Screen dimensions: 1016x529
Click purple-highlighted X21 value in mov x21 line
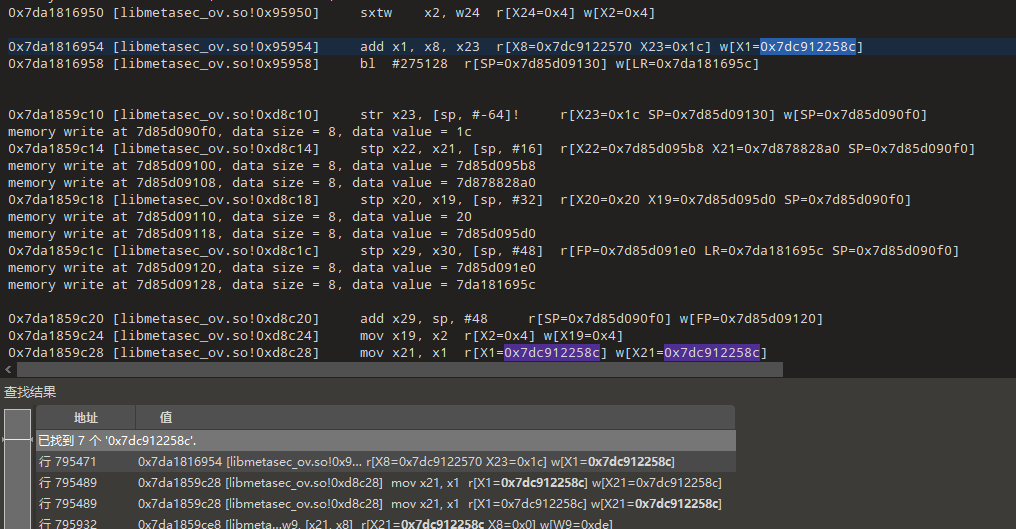tap(714, 352)
